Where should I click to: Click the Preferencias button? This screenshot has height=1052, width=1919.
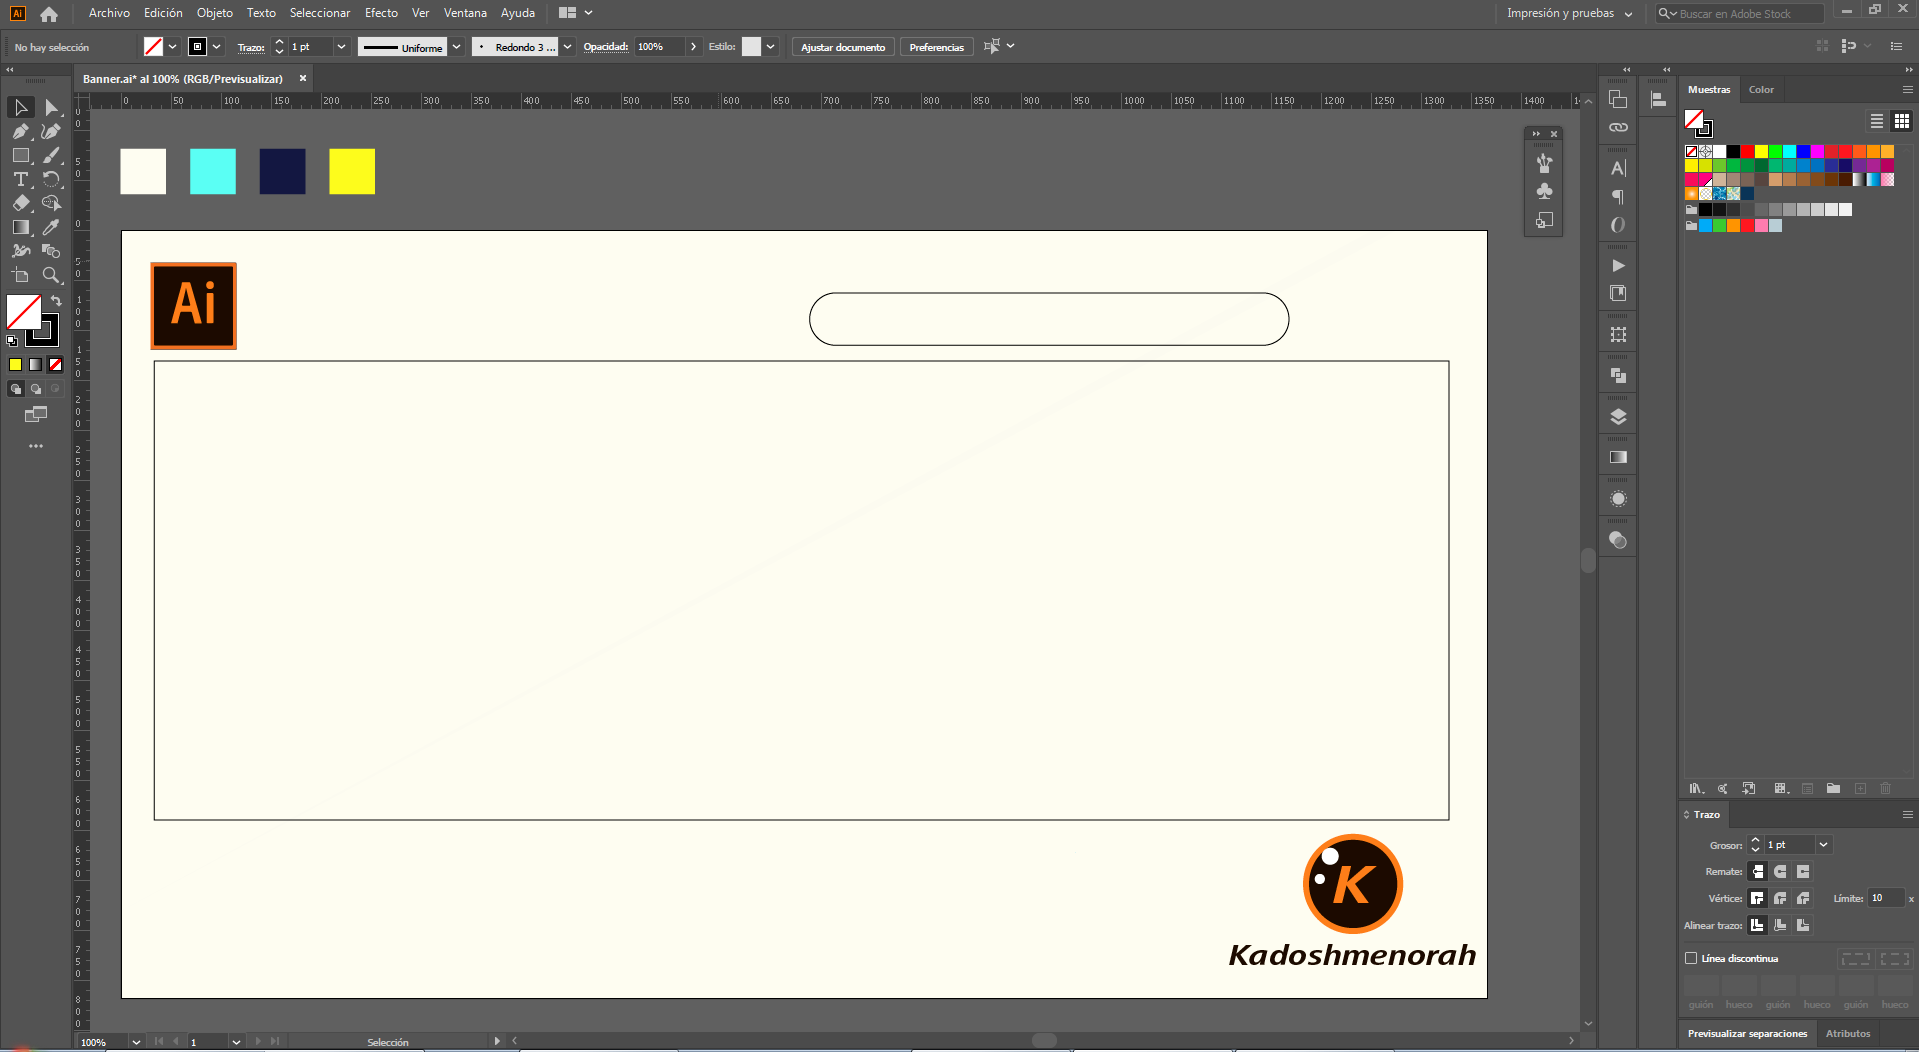937,47
